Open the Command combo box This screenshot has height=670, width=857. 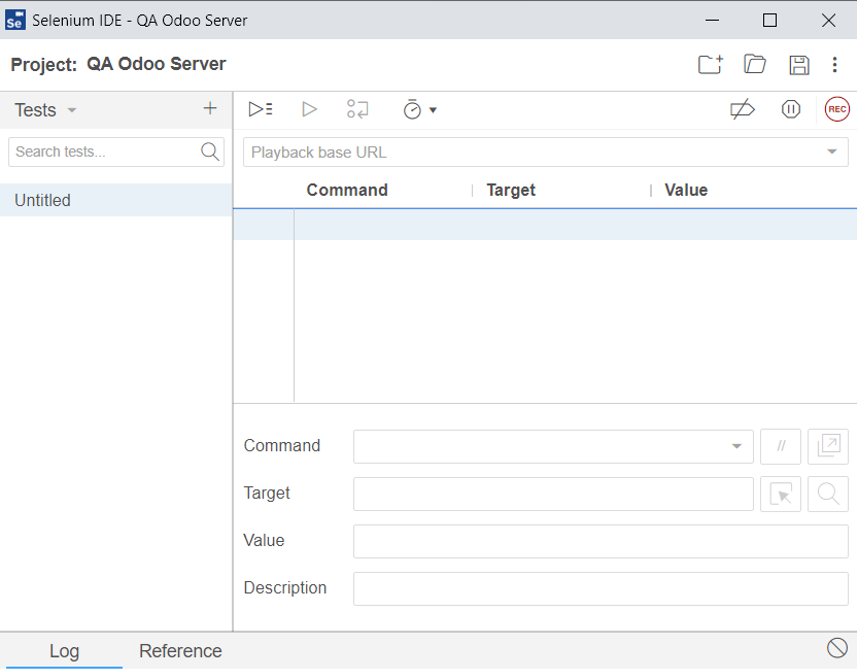pyautogui.click(x=553, y=446)
